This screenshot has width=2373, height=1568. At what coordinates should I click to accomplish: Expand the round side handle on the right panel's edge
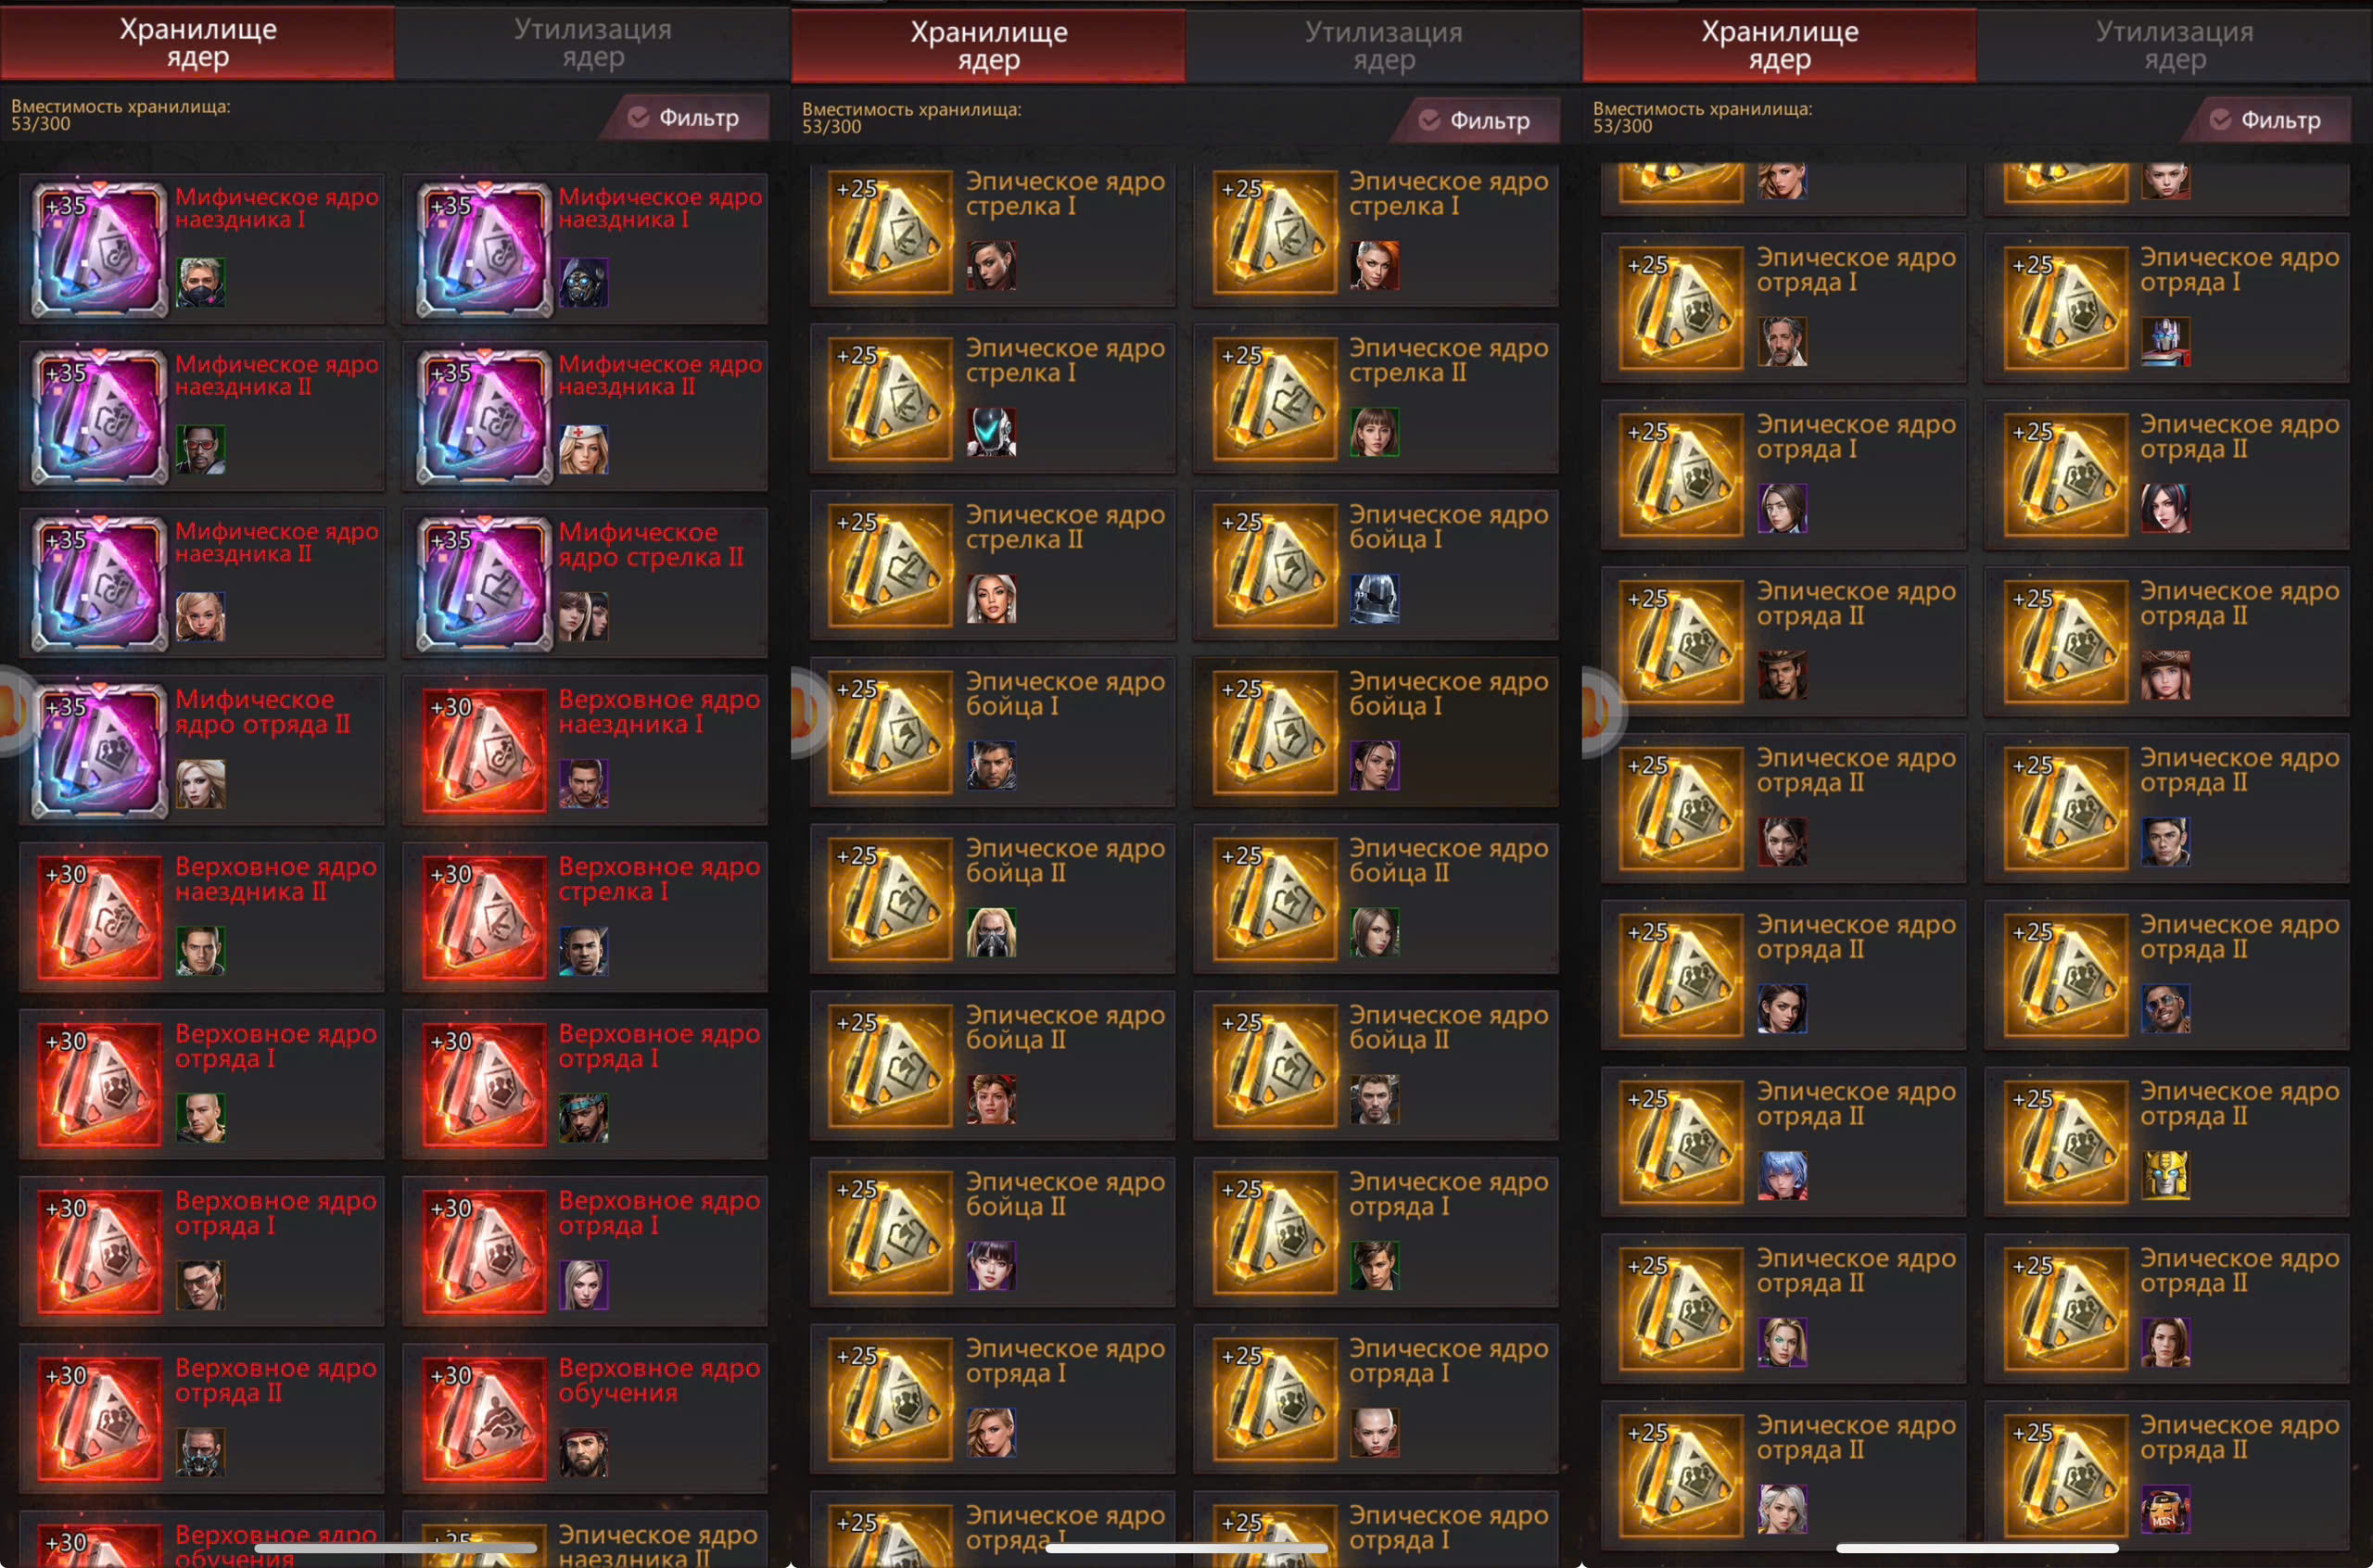click(1601, 712)
